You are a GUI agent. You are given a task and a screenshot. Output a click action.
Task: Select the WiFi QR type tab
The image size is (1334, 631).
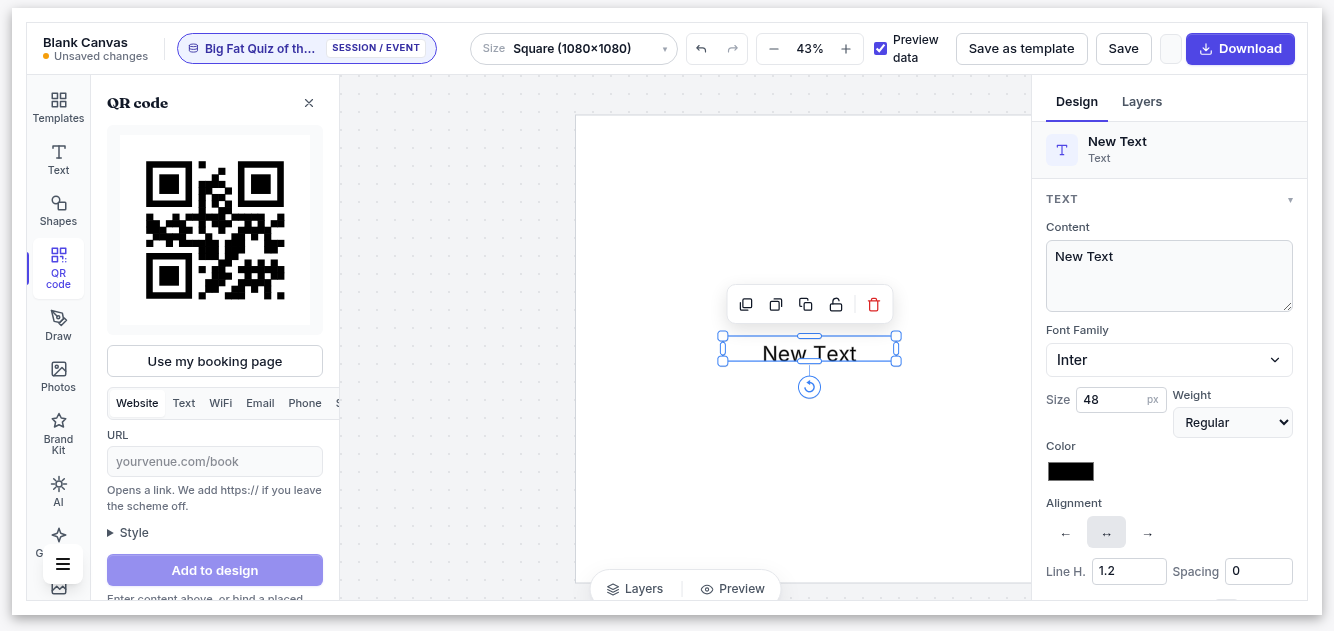point(221,403)
